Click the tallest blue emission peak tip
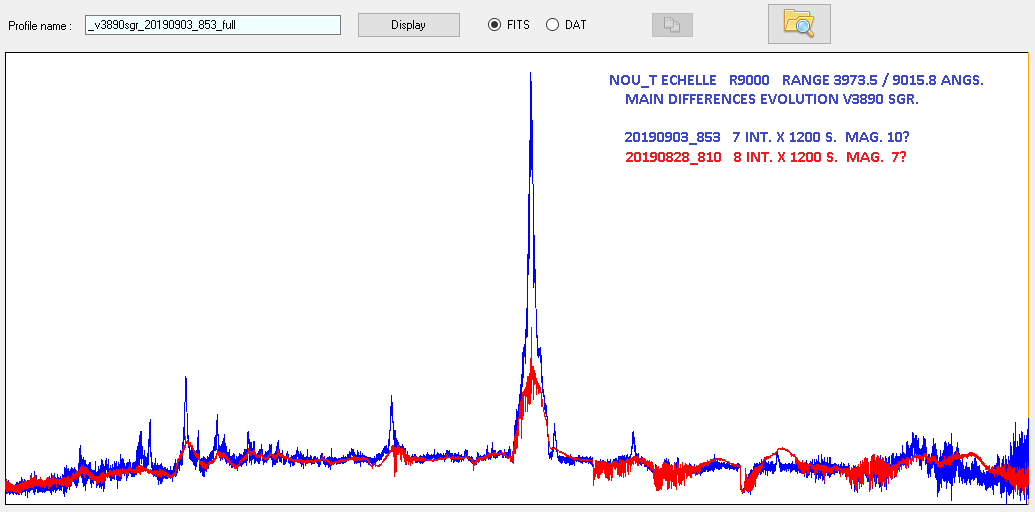Screen dimensions: 1035x512 [530, 74]
